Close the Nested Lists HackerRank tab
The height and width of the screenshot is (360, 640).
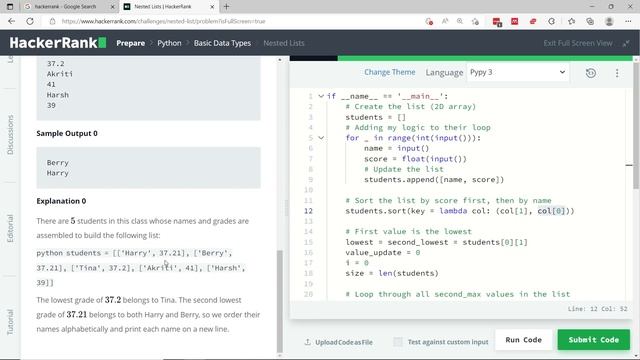point(212,7)
